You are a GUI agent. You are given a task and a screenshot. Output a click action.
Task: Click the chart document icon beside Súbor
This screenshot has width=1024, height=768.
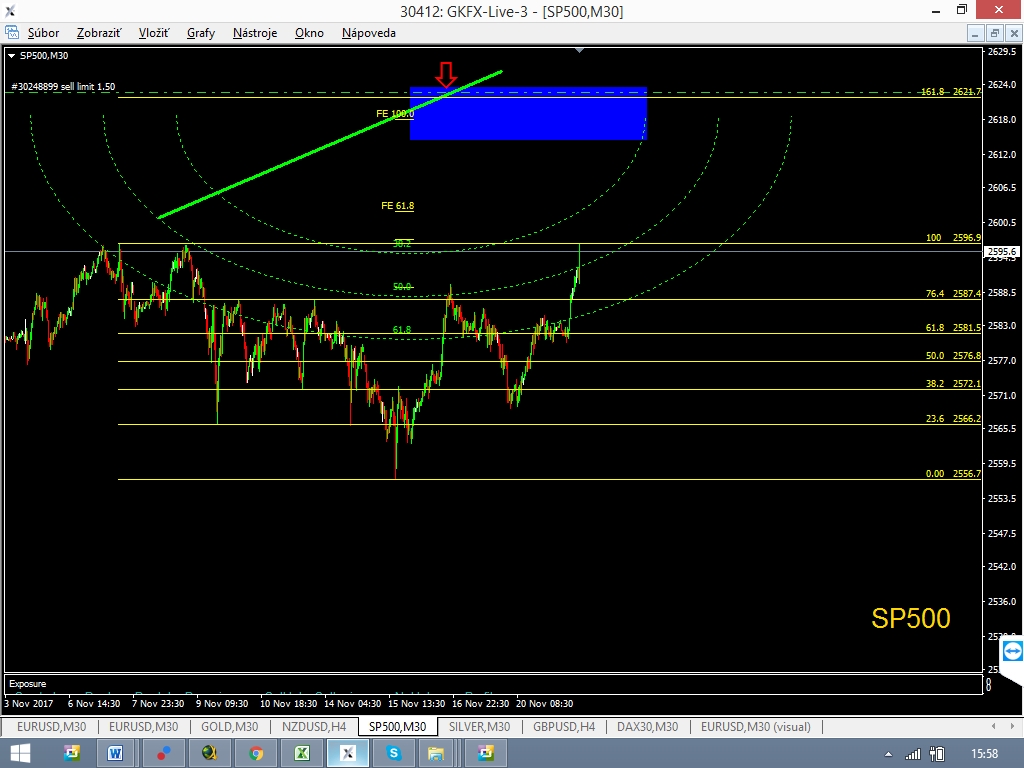(x=12, y=33)
